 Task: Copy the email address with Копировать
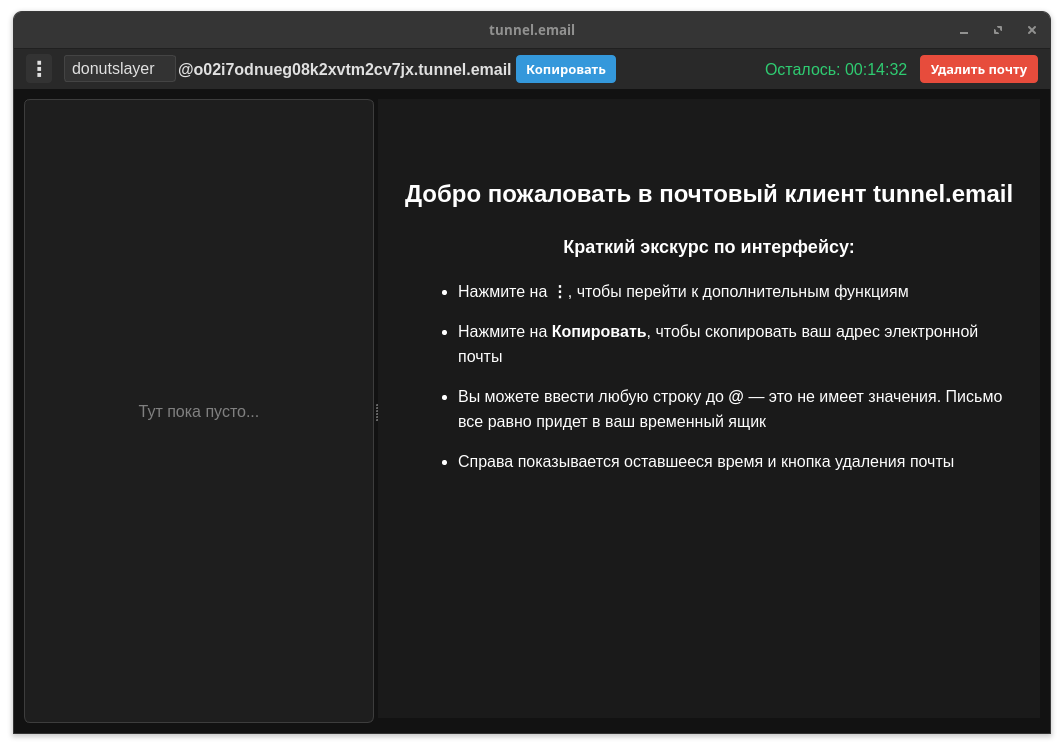click(x=565, y=69)
